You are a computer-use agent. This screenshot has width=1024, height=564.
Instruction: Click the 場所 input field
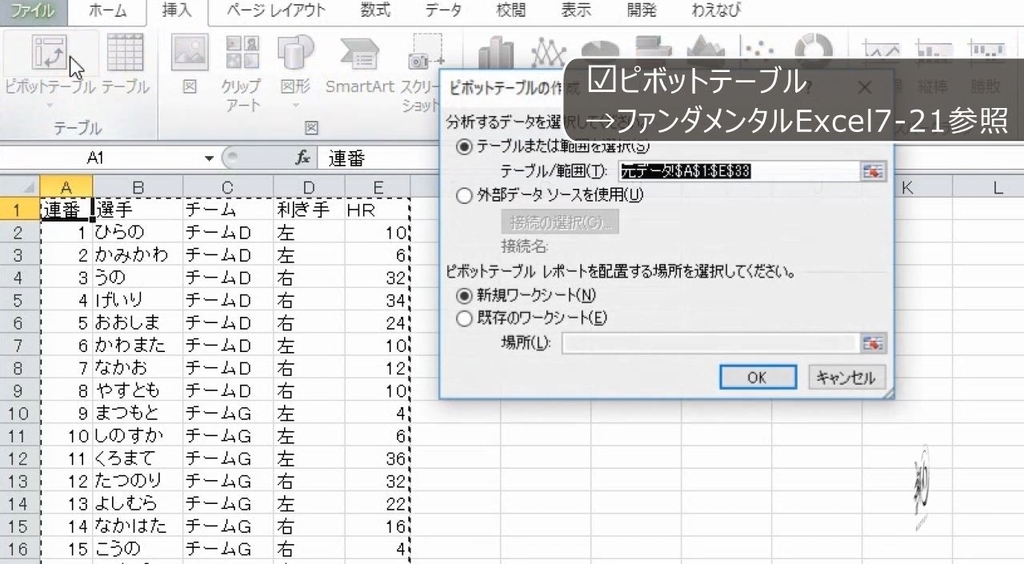coord(710,343)
